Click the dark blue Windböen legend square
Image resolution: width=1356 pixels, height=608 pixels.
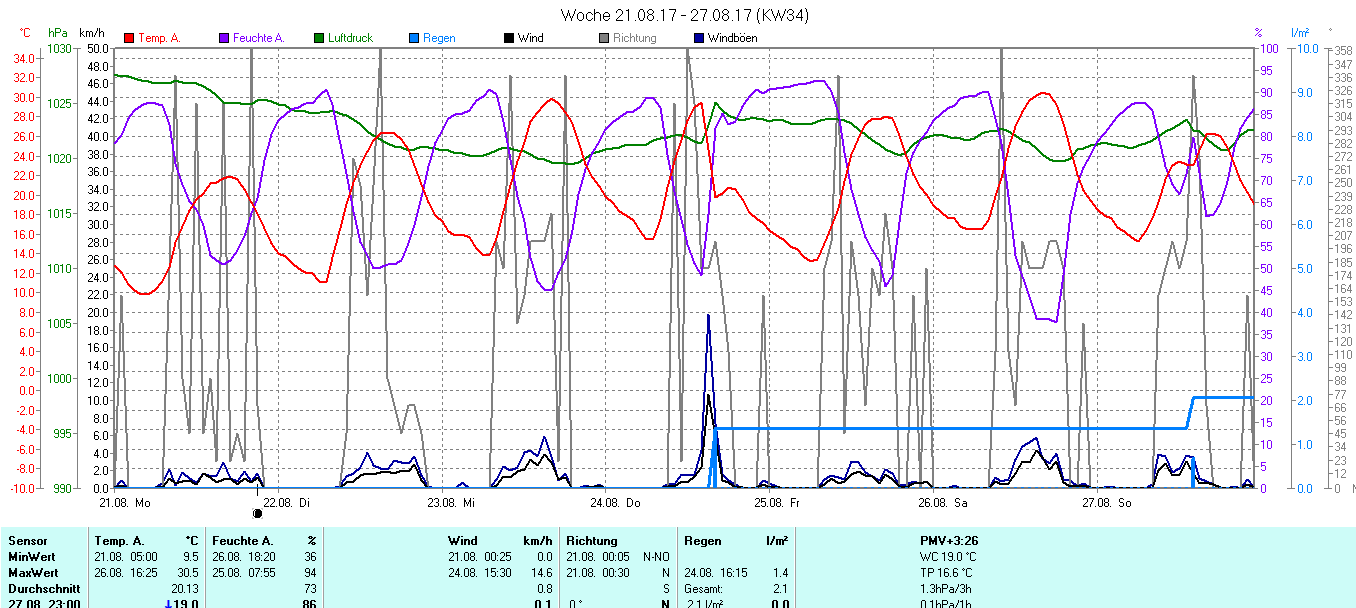[699, 38]
